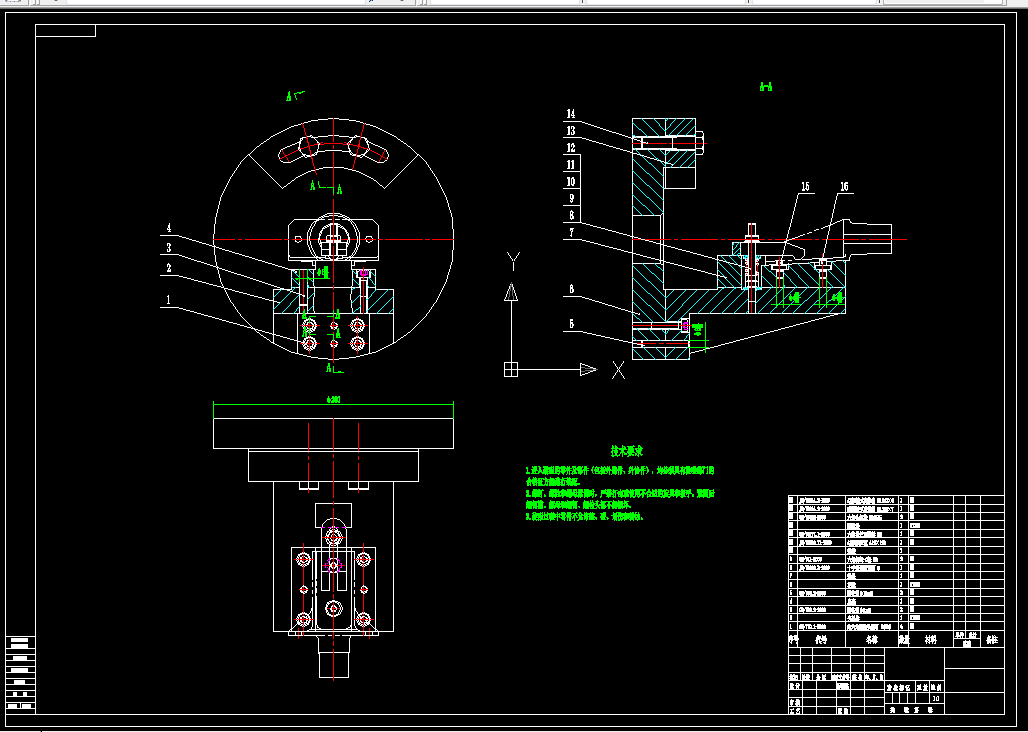Select part balloon number 16

844,187
